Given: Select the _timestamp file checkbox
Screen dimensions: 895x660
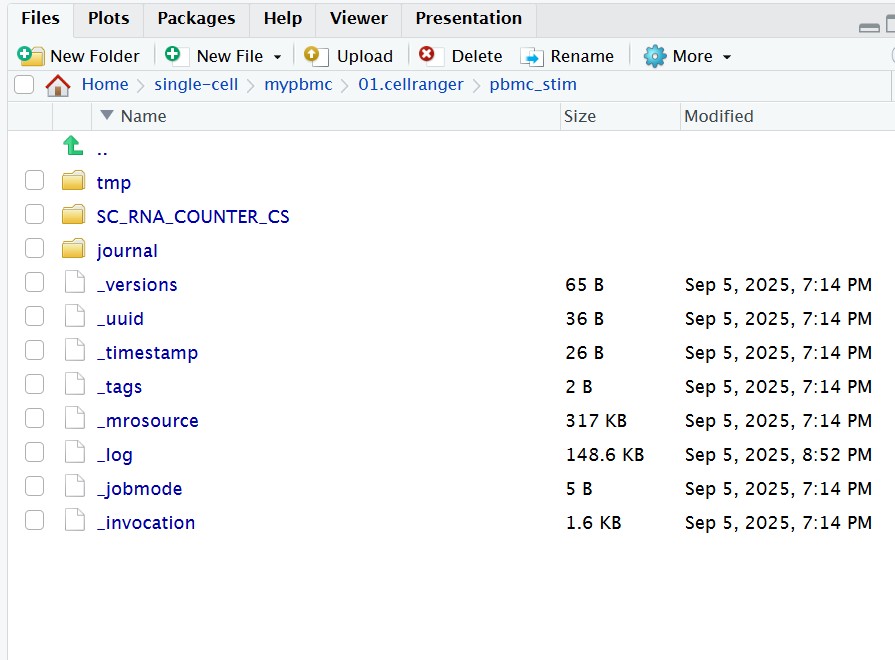Looking at the screenshot, I should tap(34, 351).
